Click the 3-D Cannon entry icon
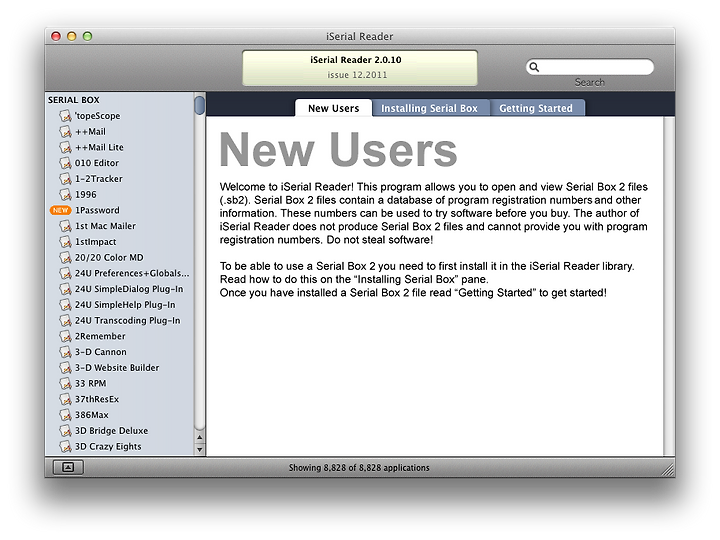The image size is (720, 540). (65, 352)
